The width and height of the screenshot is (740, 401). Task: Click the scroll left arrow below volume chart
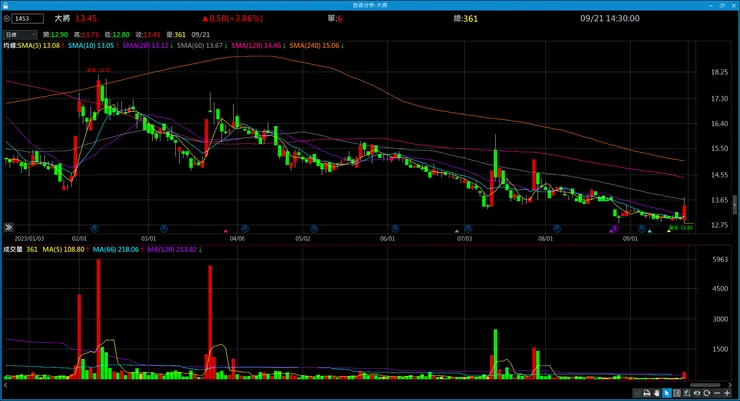pos(6,385)
